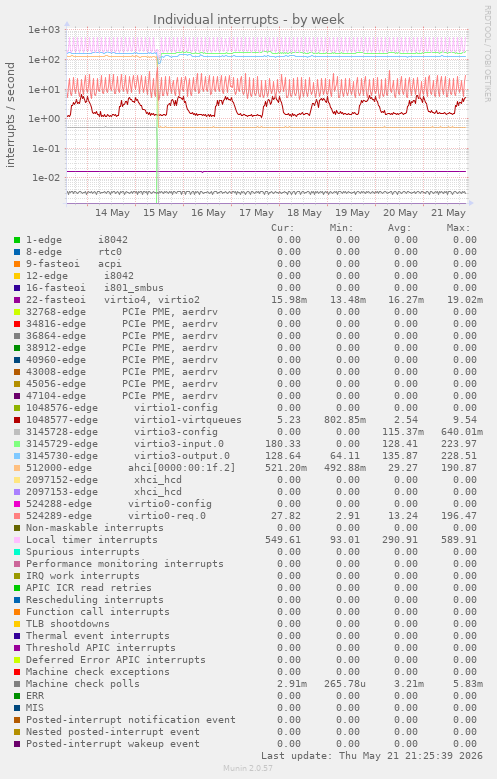
Task: Click the 15 May x-axis date label
Action: [160, 213]
